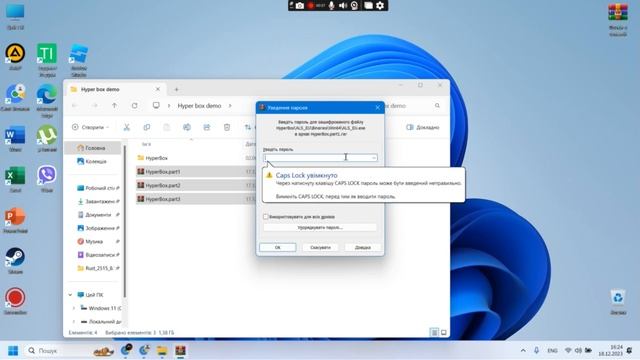
Task: Click the Up arrow in Explorer navigation
Action: point(114,106)
